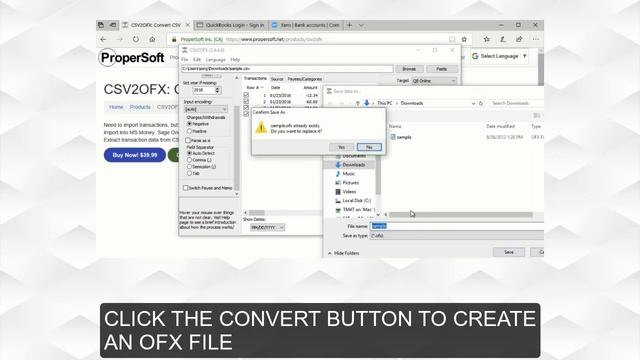Click the Buy Now $39.99 button
This screenshot has width=640, height=360.
pos(135,155)
